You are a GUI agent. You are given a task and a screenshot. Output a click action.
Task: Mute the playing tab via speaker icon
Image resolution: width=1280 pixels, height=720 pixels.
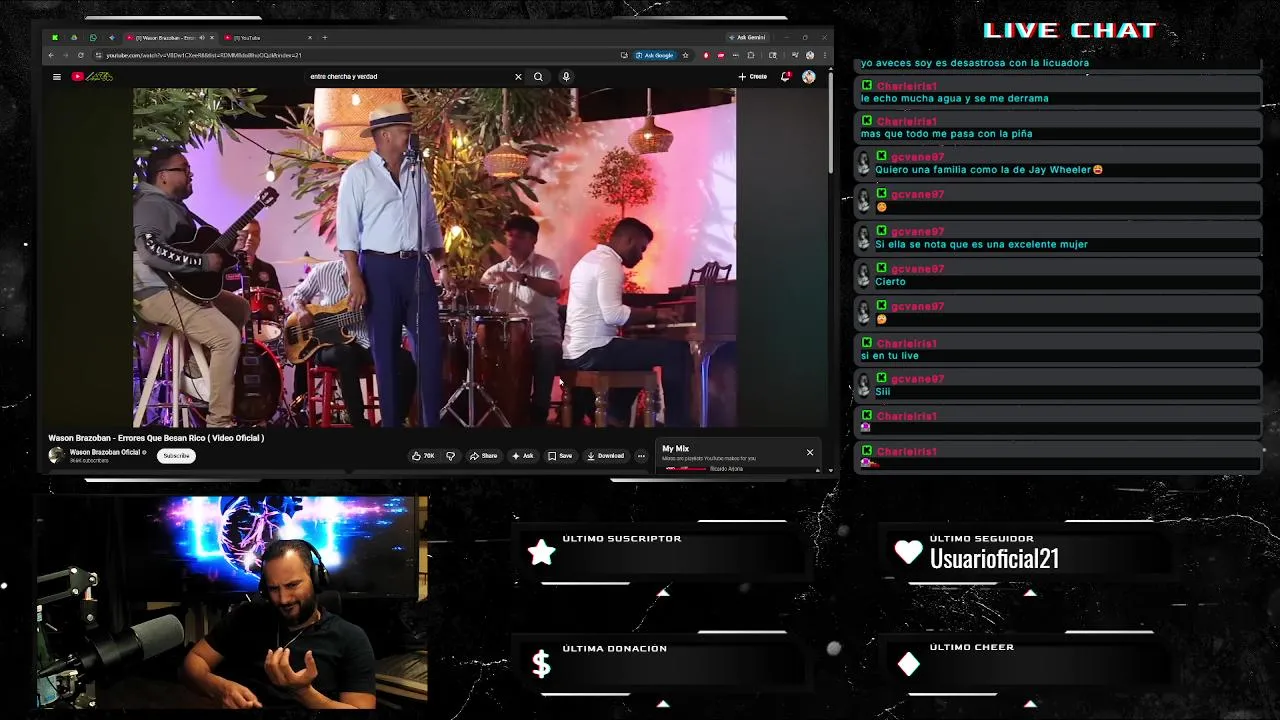[x=201, y=38]
